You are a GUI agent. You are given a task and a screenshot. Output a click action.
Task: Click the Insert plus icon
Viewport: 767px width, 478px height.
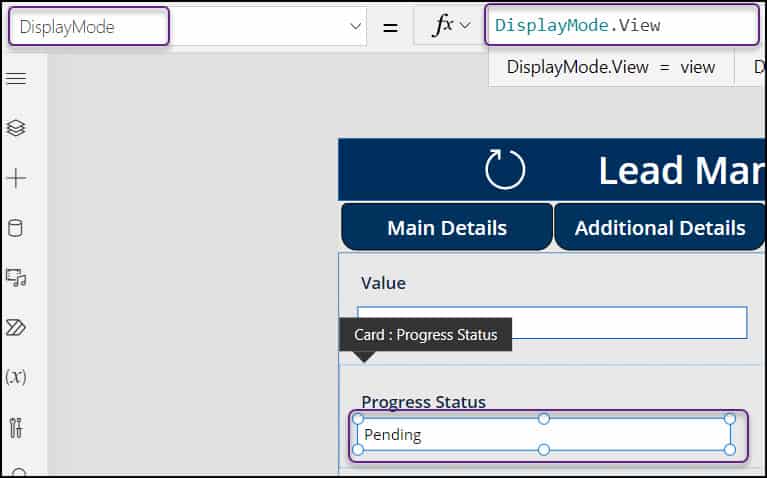point(16,179)
